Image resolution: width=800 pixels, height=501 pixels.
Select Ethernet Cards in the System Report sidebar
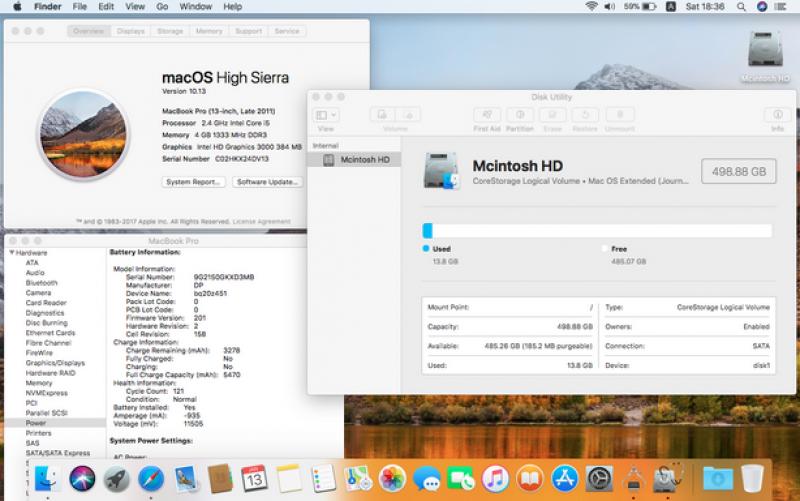[x=51, y=333]
